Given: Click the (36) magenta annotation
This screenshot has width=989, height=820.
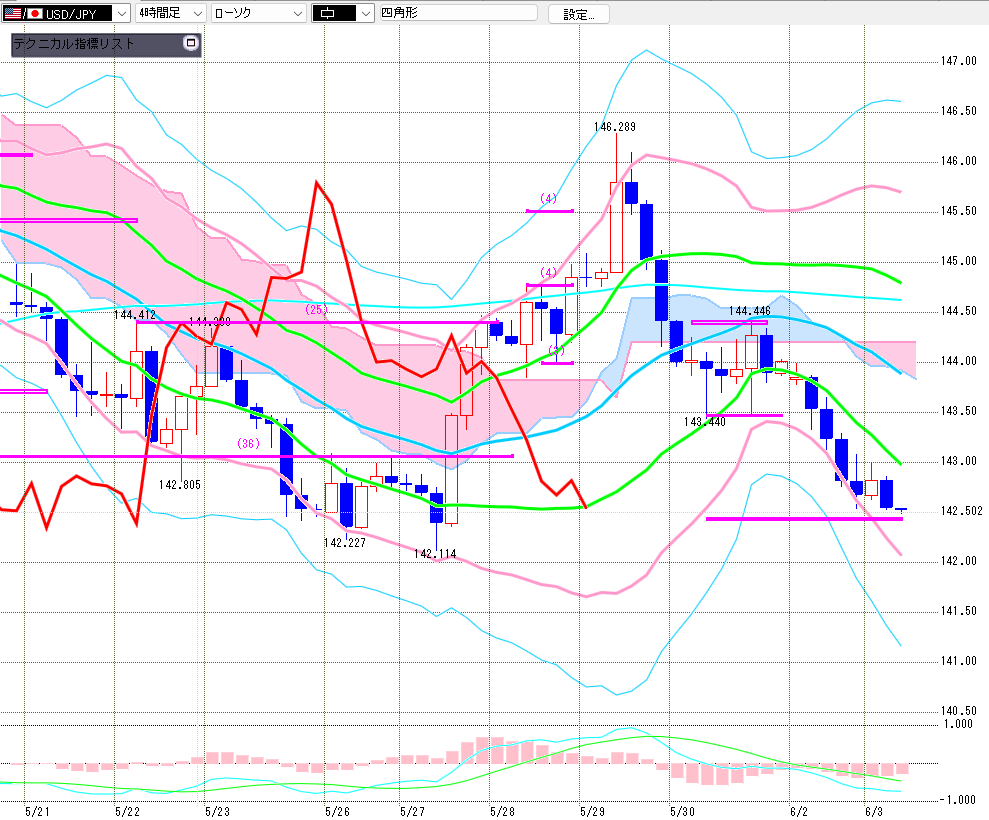Looking at the screenshot, I should tap(248, 443).
